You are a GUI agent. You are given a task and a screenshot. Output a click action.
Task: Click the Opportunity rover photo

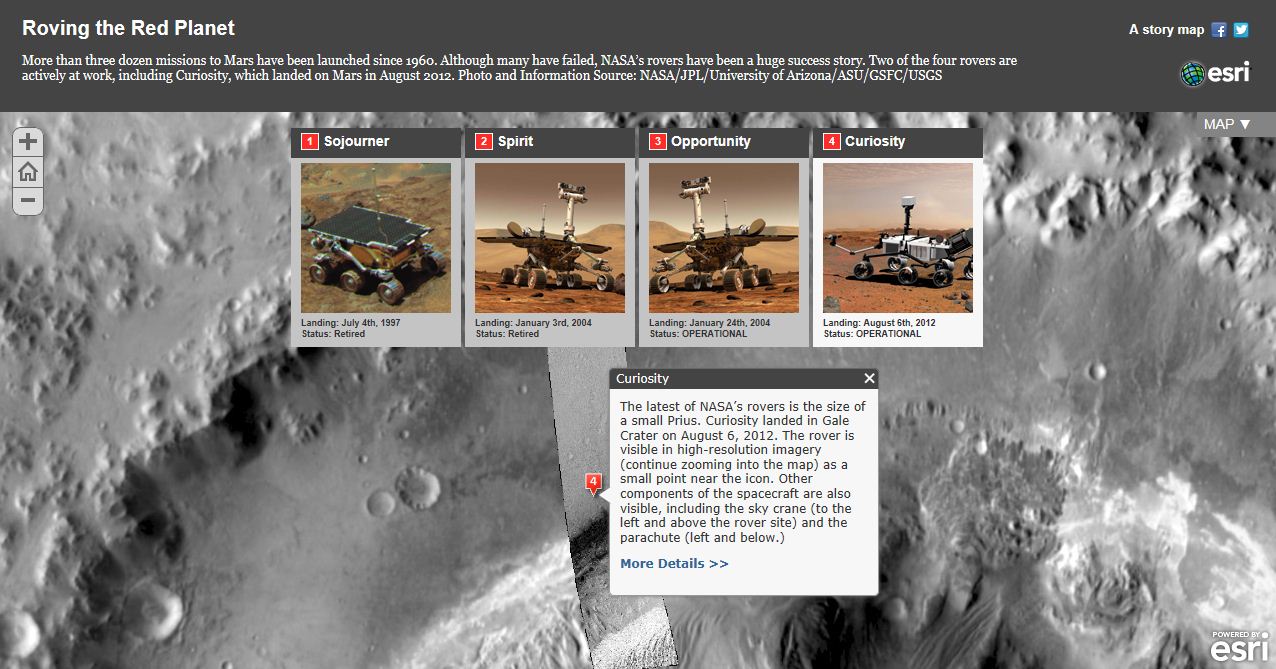[724, 238]
